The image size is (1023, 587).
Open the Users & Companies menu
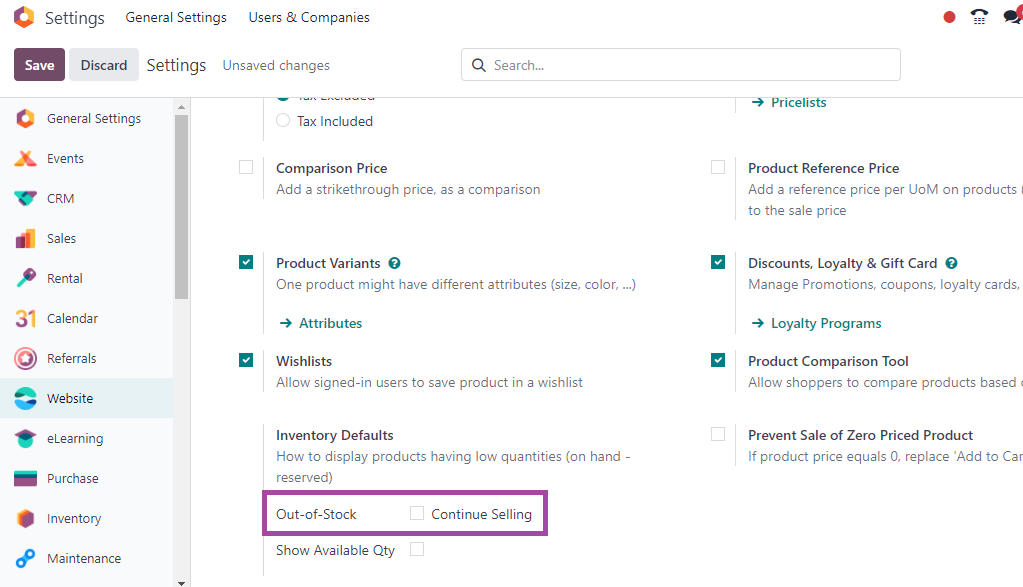(x=309, y=18)
